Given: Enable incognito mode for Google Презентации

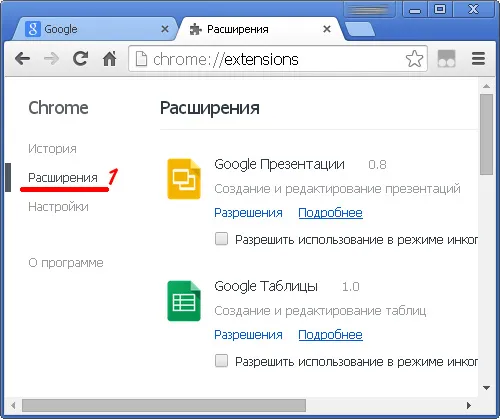Looking at the screenshot, I should pyautogui.click(x=221, y=239).
